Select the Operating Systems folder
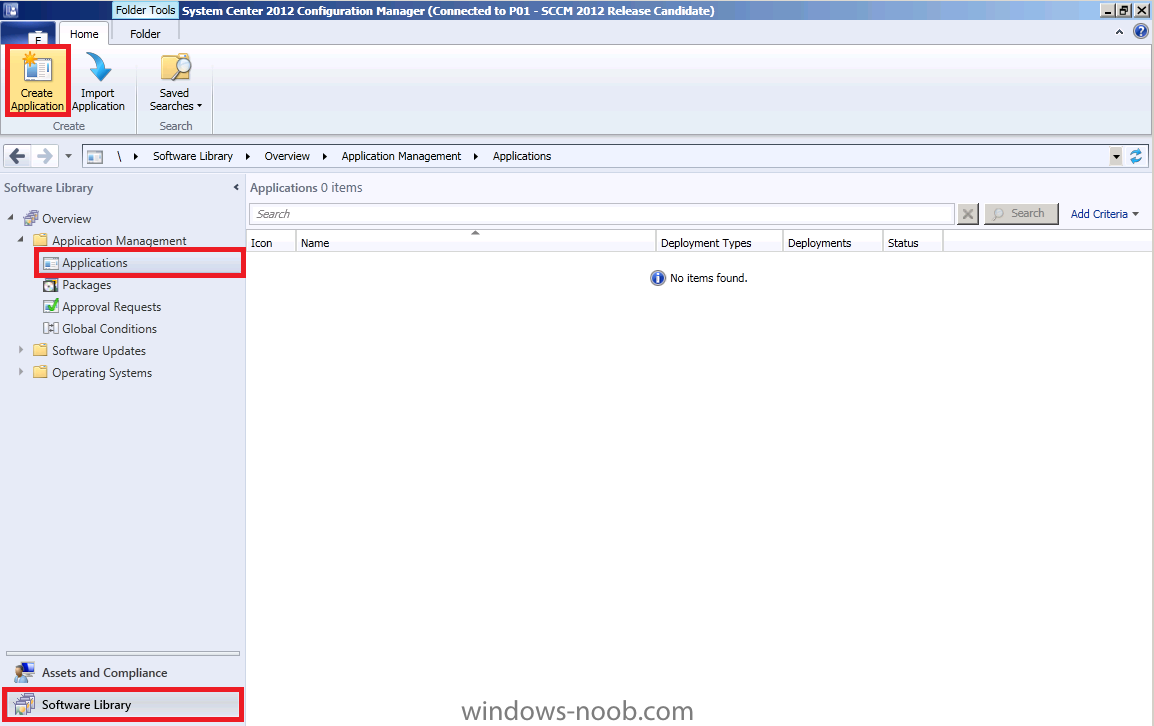Image resolution: width=1154 pixels, height=726 pixels. point(102,373)
